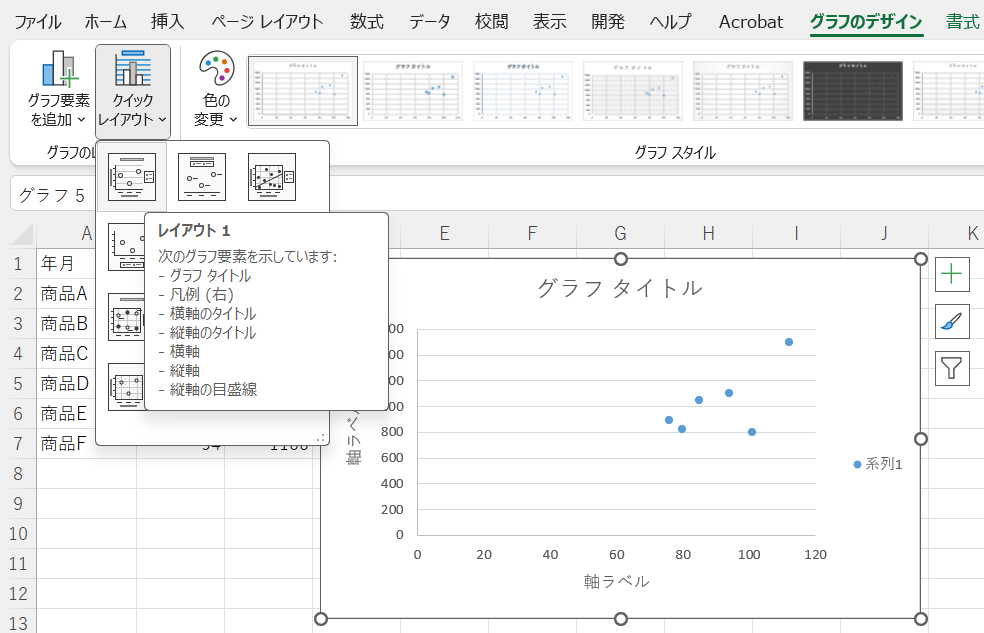Click the chart elements plus button

952,274
